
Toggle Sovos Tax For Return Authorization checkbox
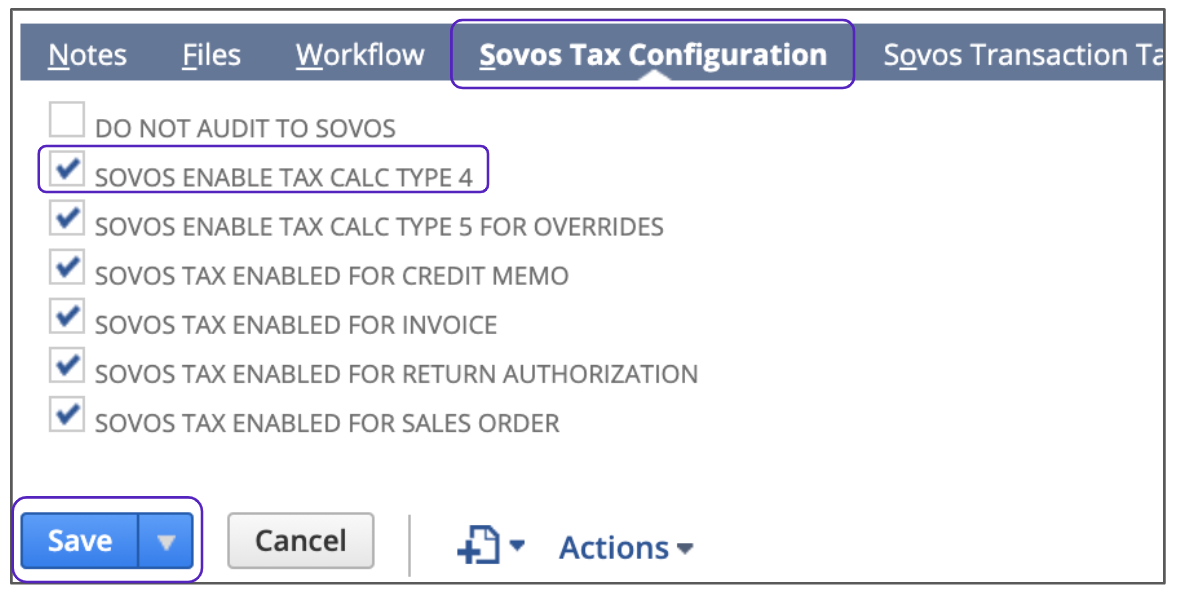67,366
